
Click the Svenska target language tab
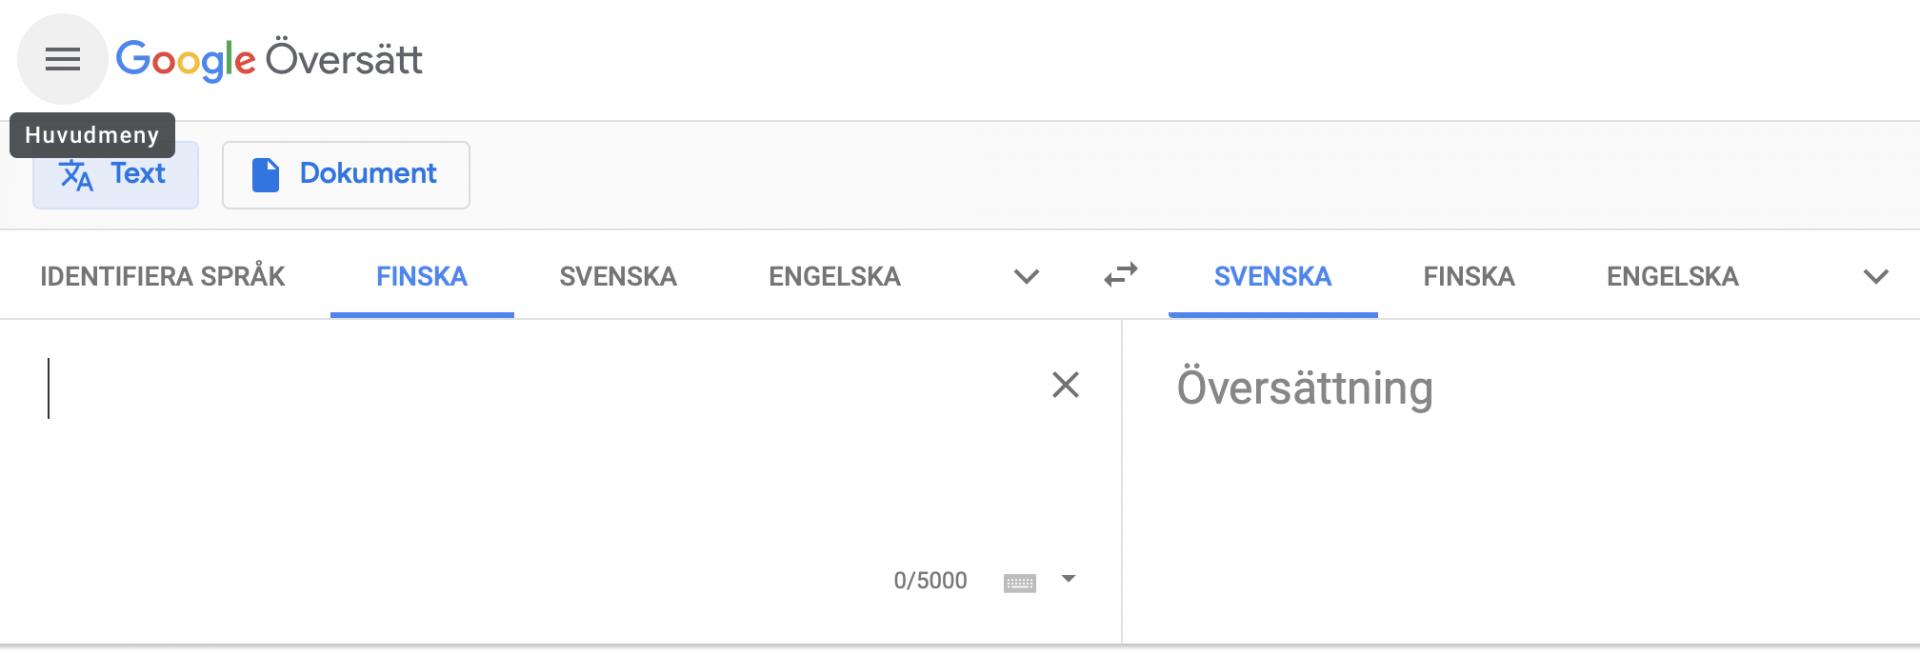click(1271, 276)
